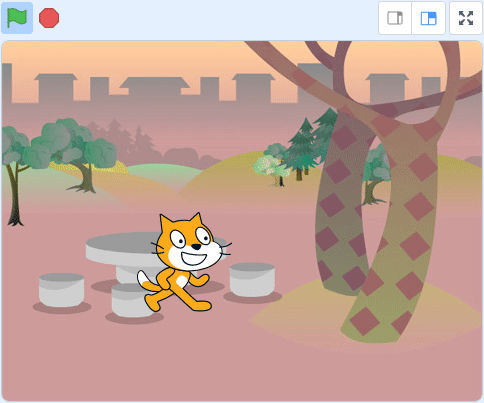Stop the project with red stop sign
This screenshot has width=484, height=403.
click(49, 18)
